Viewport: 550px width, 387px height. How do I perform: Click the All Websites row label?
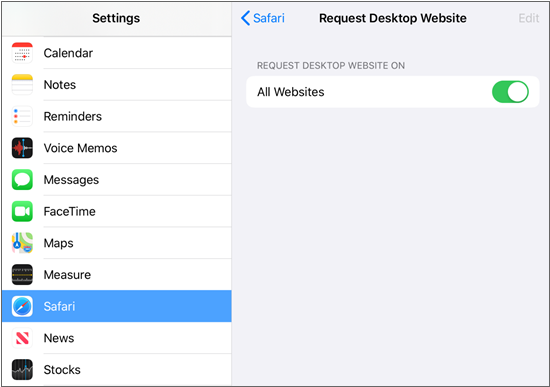(291, 92)
